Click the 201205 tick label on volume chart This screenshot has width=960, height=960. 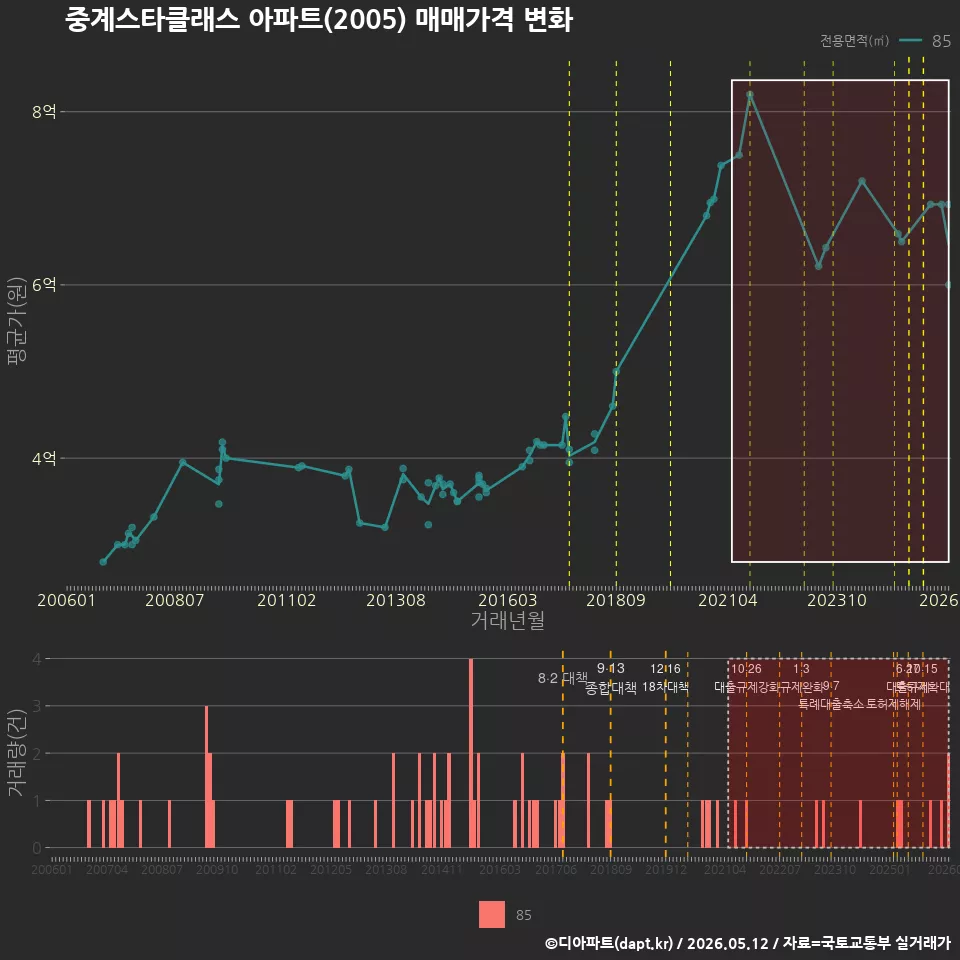(x=331, y=869)
